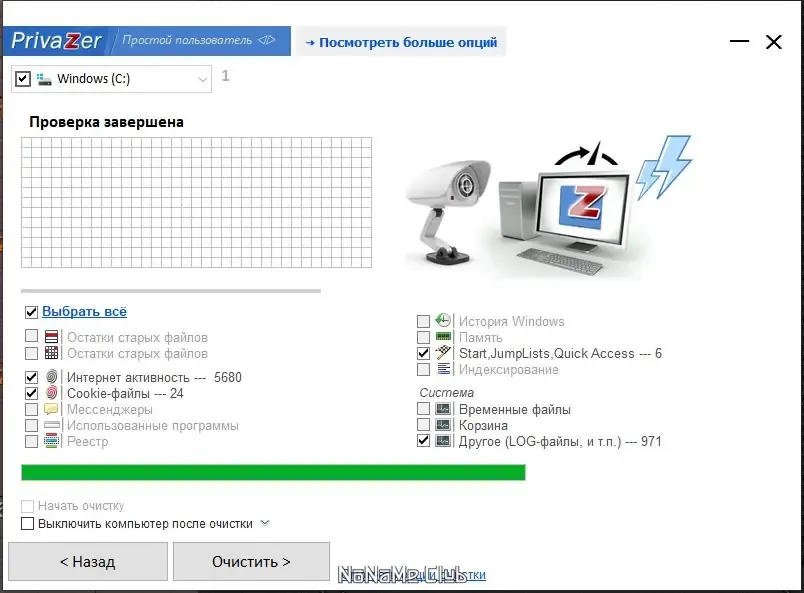
Task: Click the Использованные программы icon
Action: (52, 425)
